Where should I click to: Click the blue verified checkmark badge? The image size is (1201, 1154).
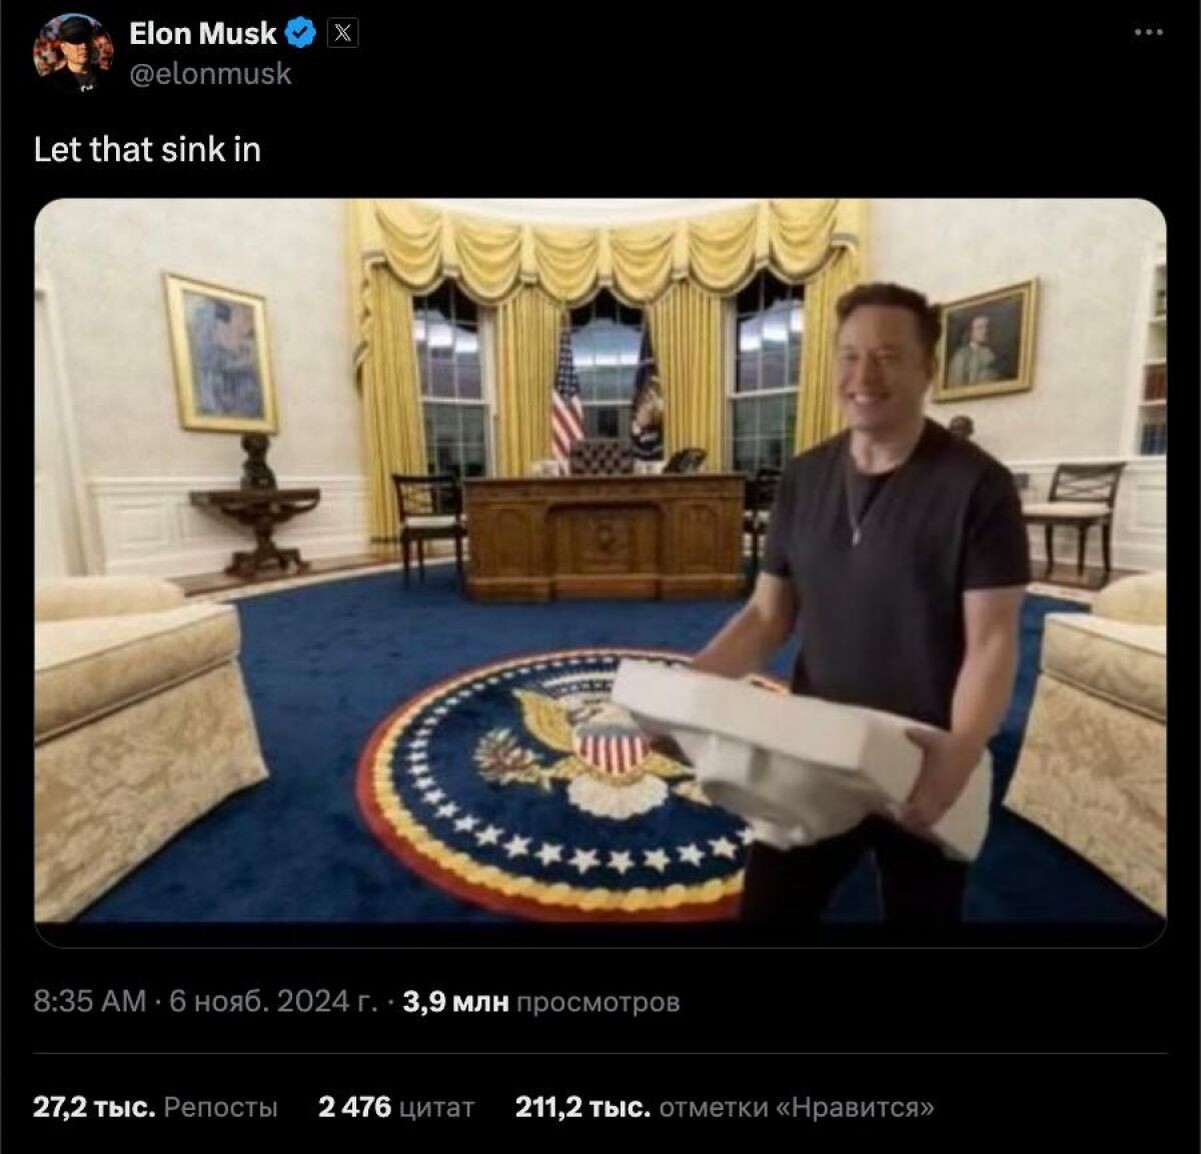point(300,33)
